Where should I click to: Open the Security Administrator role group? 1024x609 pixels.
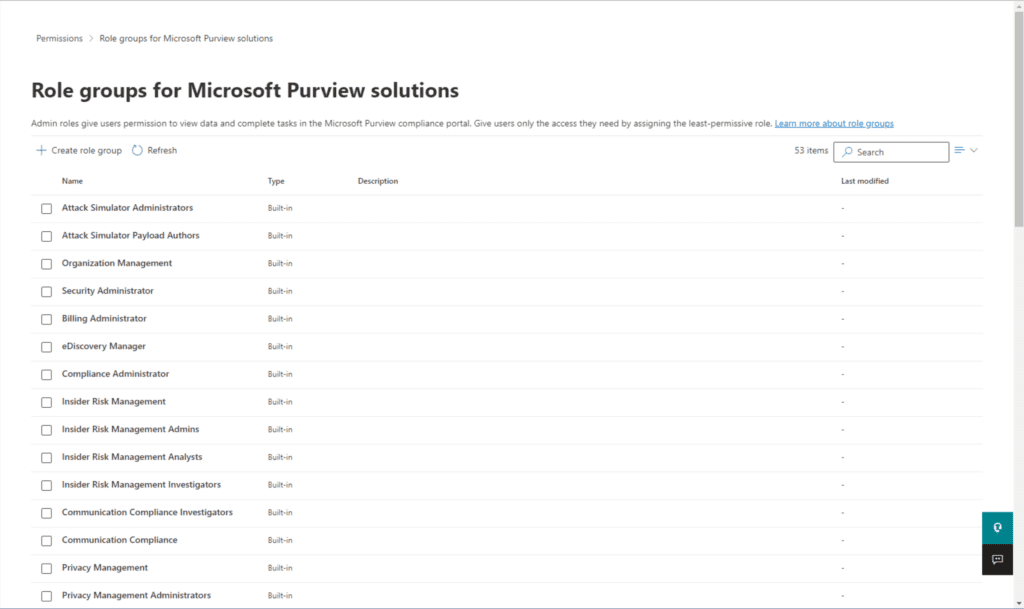(x=108, y=290)
